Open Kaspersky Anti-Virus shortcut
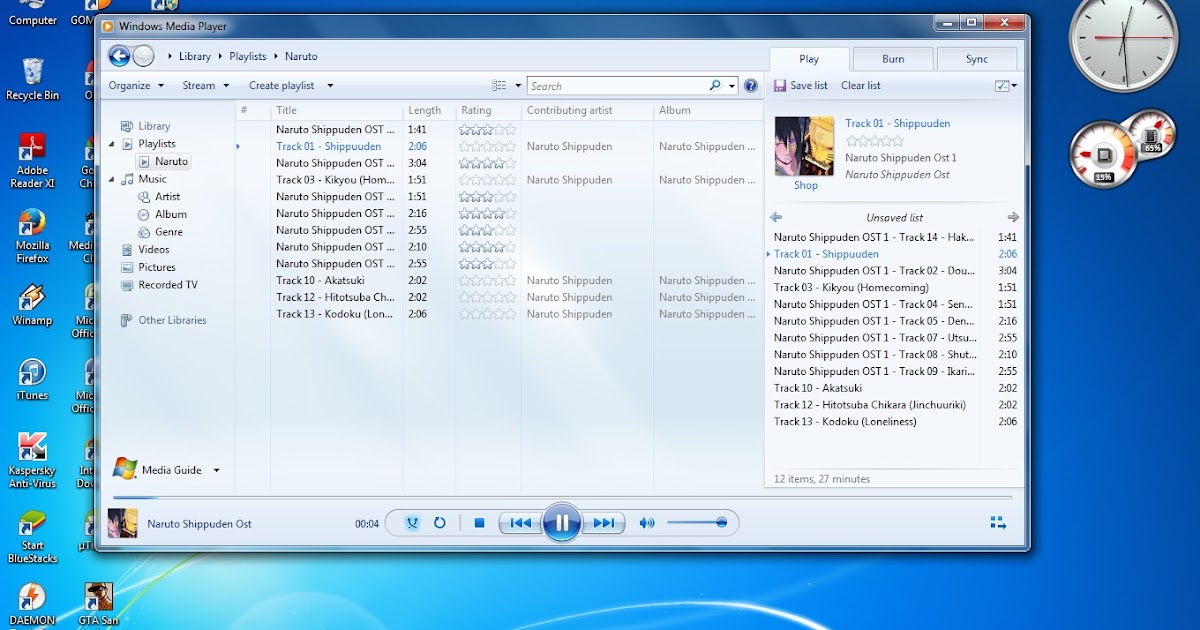Image resolution: width=1200 pixels, height=630 pixels. (x=32, y=461)
